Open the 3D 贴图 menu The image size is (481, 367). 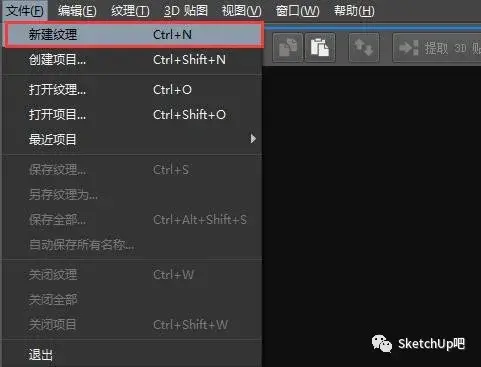(186, 11)
